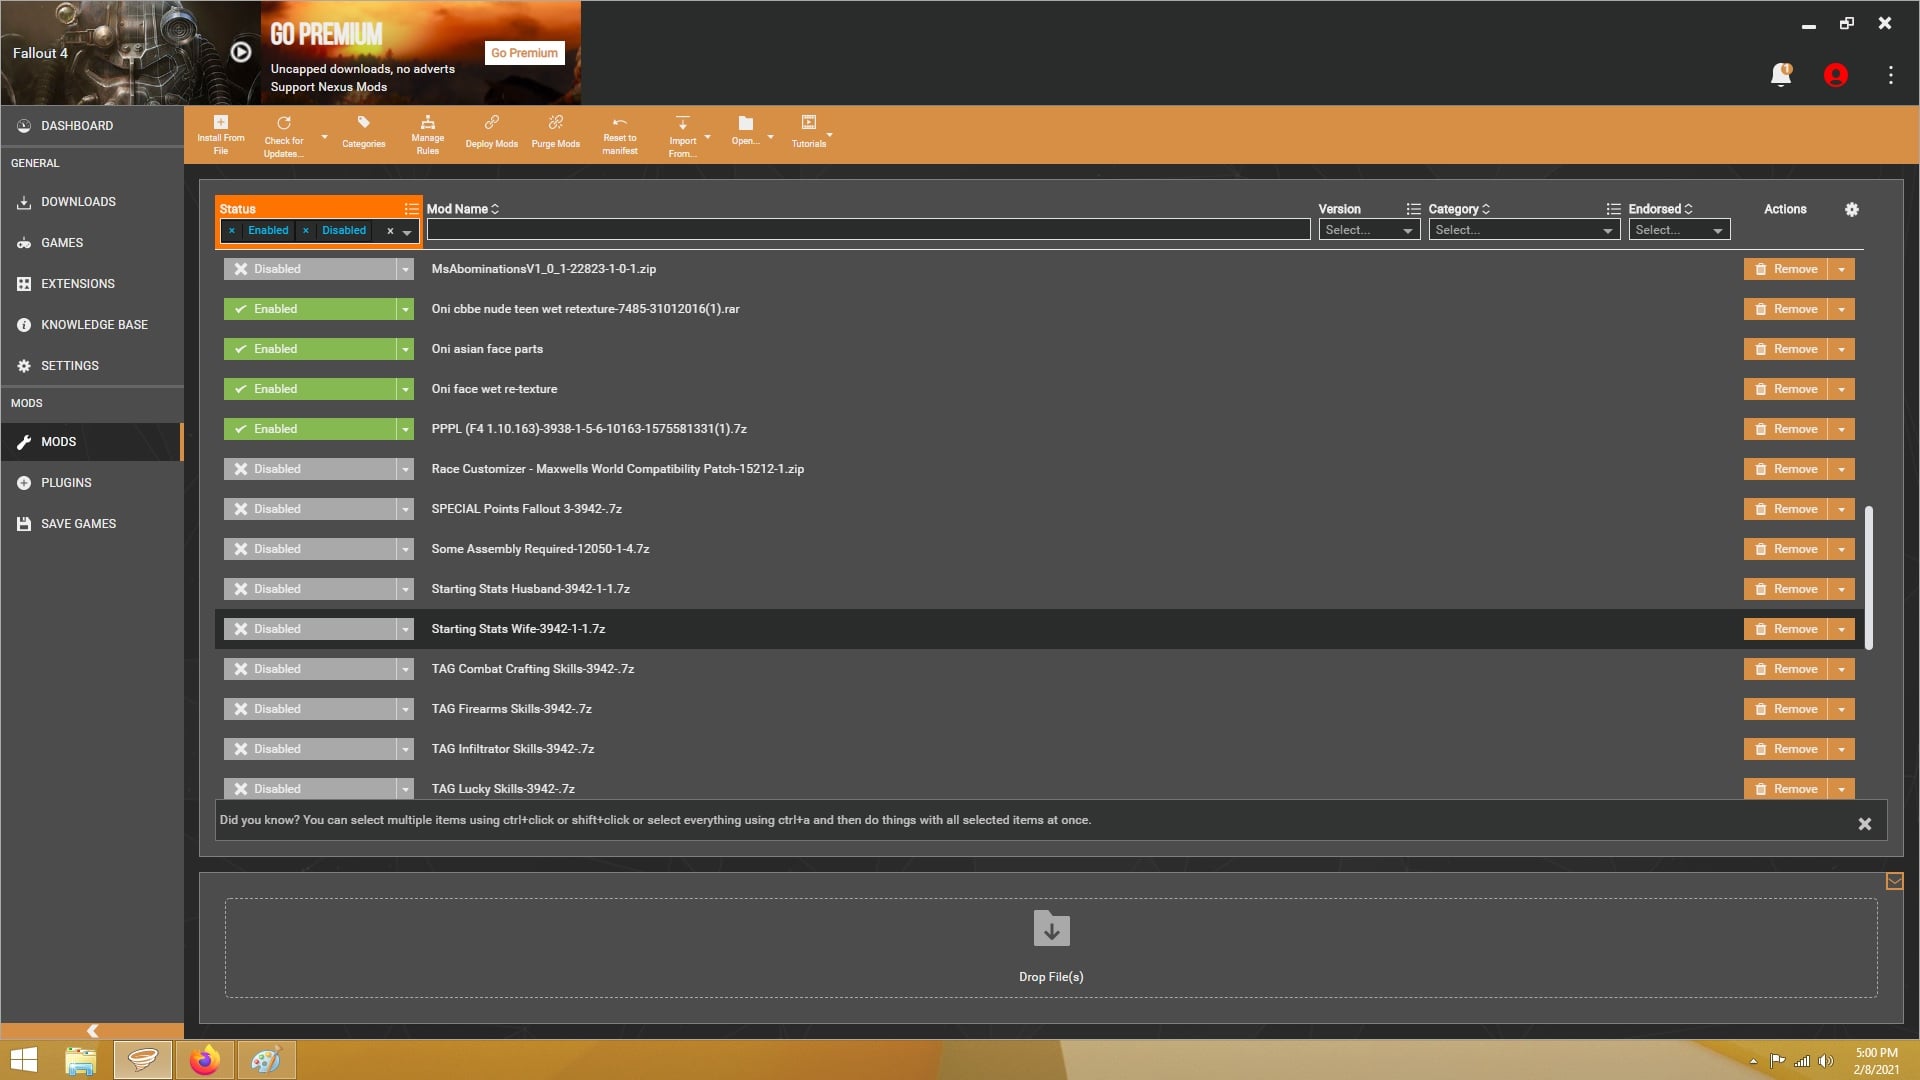
Task: Open the Tutorials toolbar icon
Action: coord(808,123)
